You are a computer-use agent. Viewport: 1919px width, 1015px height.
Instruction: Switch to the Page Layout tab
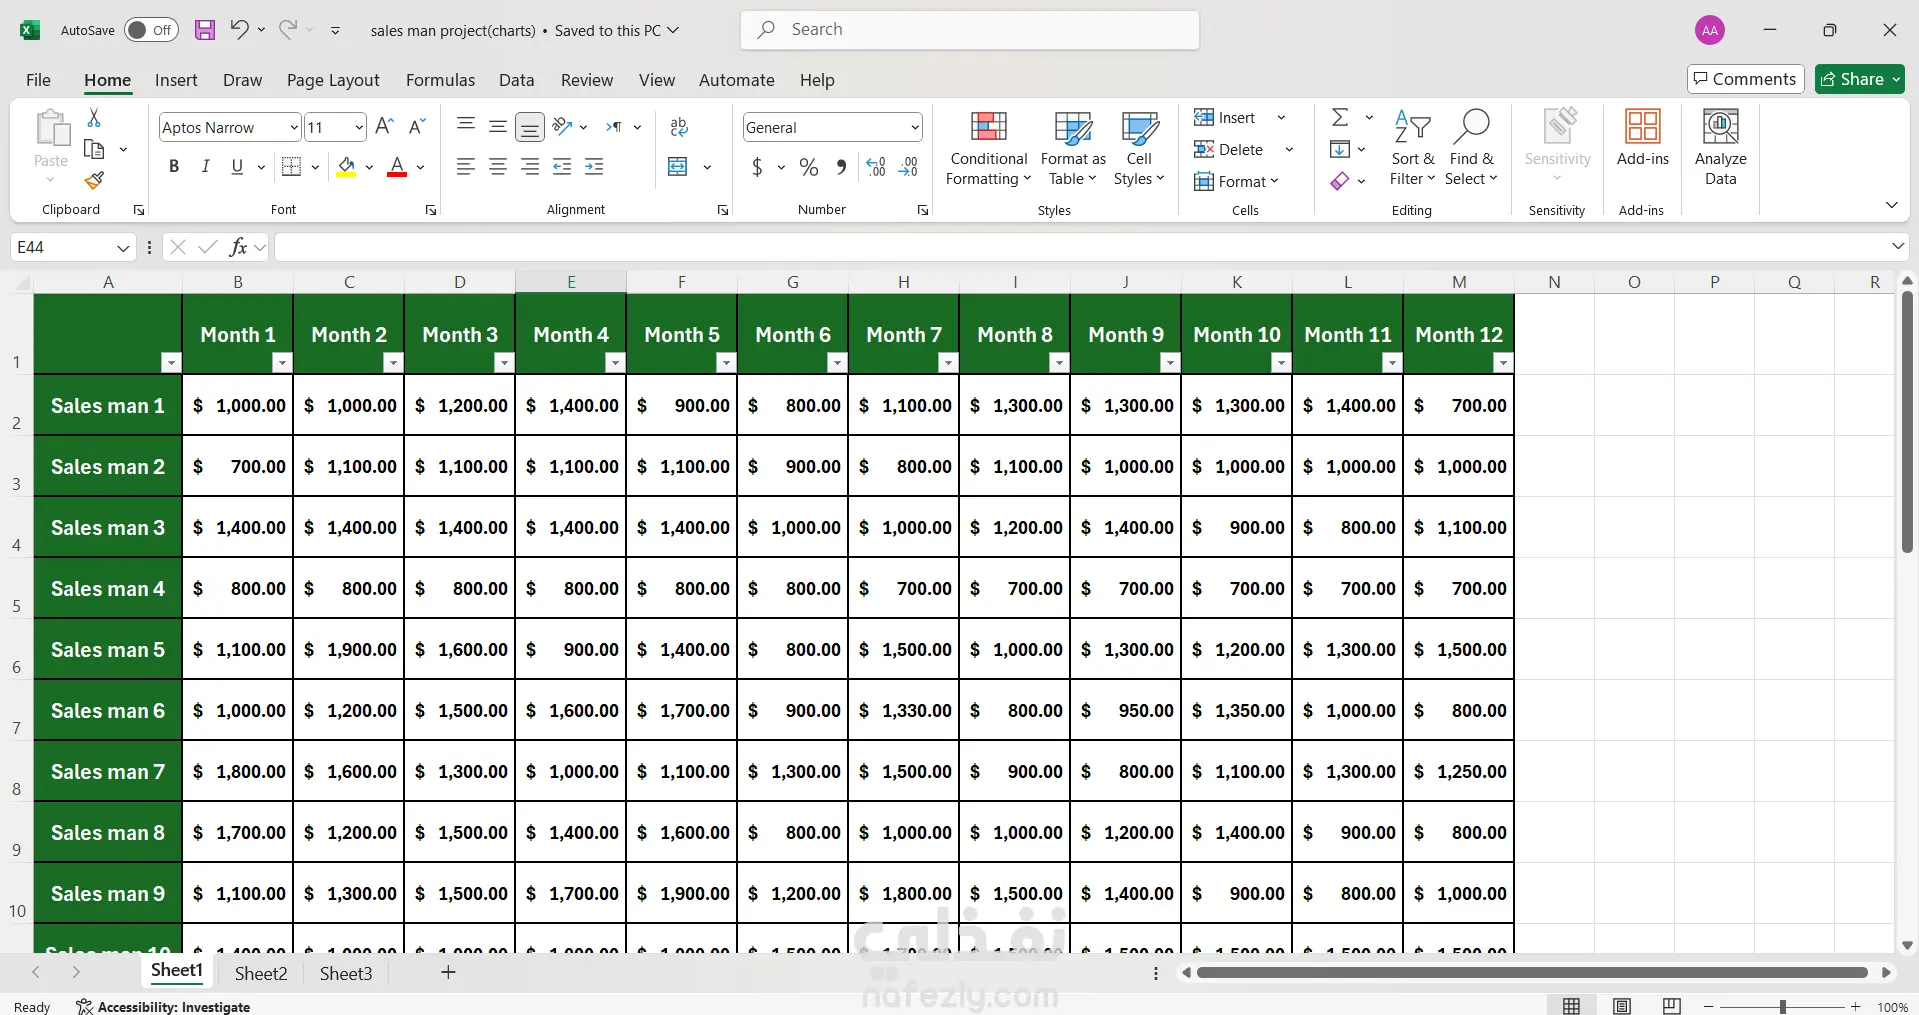(333, 80)
